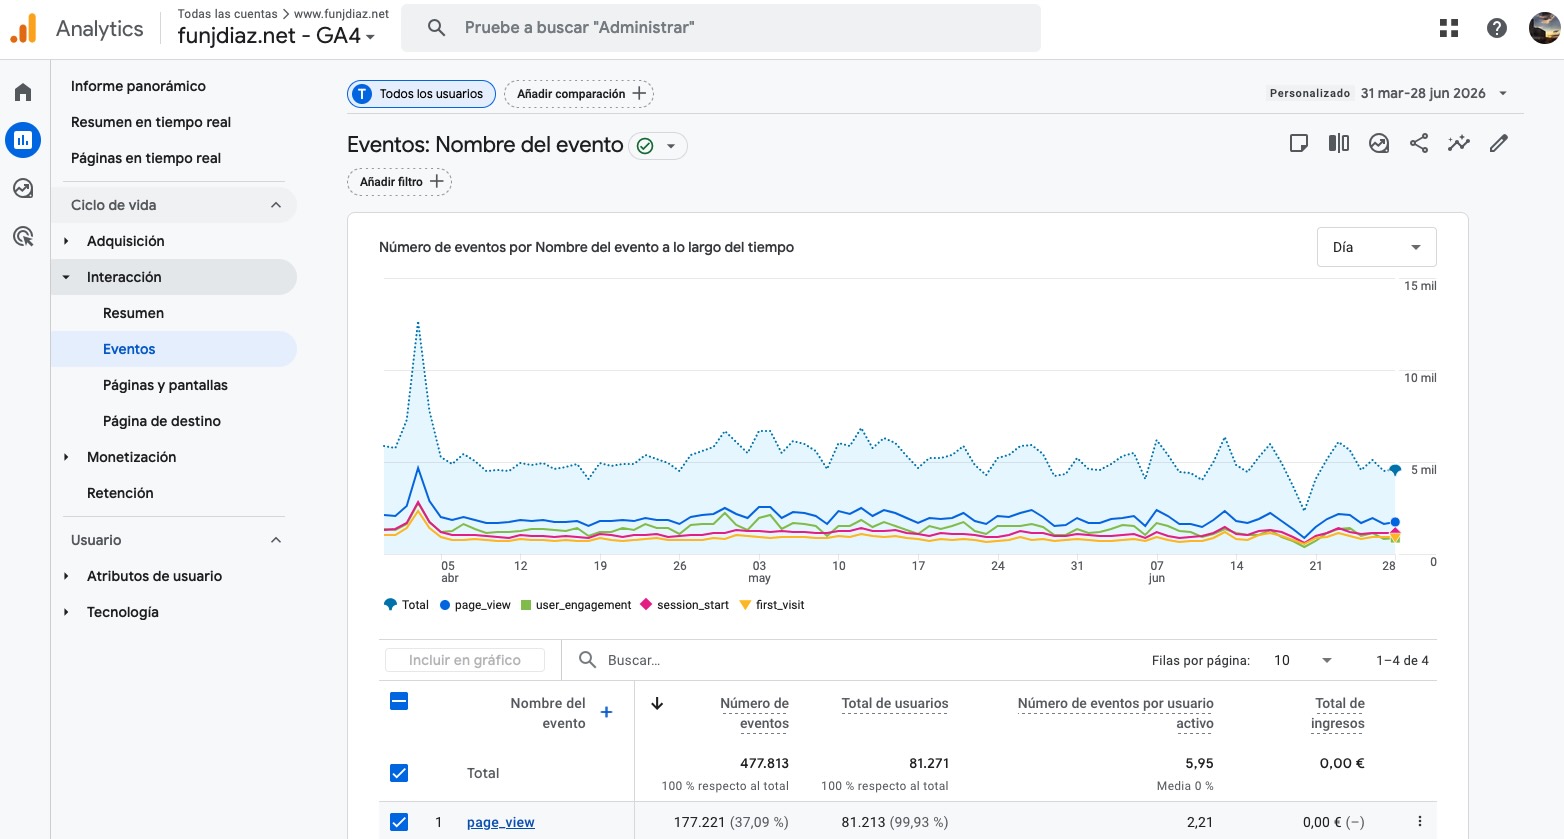Open the Reports icon in left rail
Image resolution: width=1564 pixels, height=839 pixels.
point(23,140)
